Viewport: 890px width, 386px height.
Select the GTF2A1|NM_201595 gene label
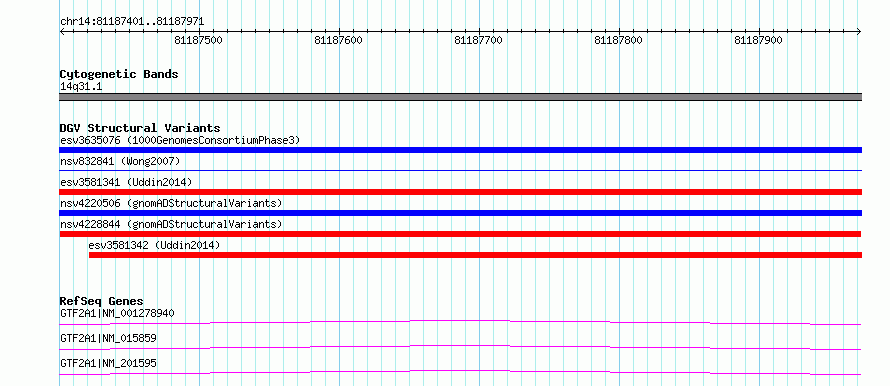[x=108, y=363]
